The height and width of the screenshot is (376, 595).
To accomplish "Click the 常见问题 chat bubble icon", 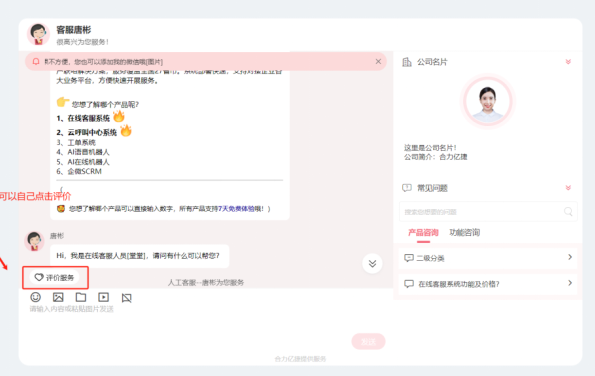I will tap(407, 188).
